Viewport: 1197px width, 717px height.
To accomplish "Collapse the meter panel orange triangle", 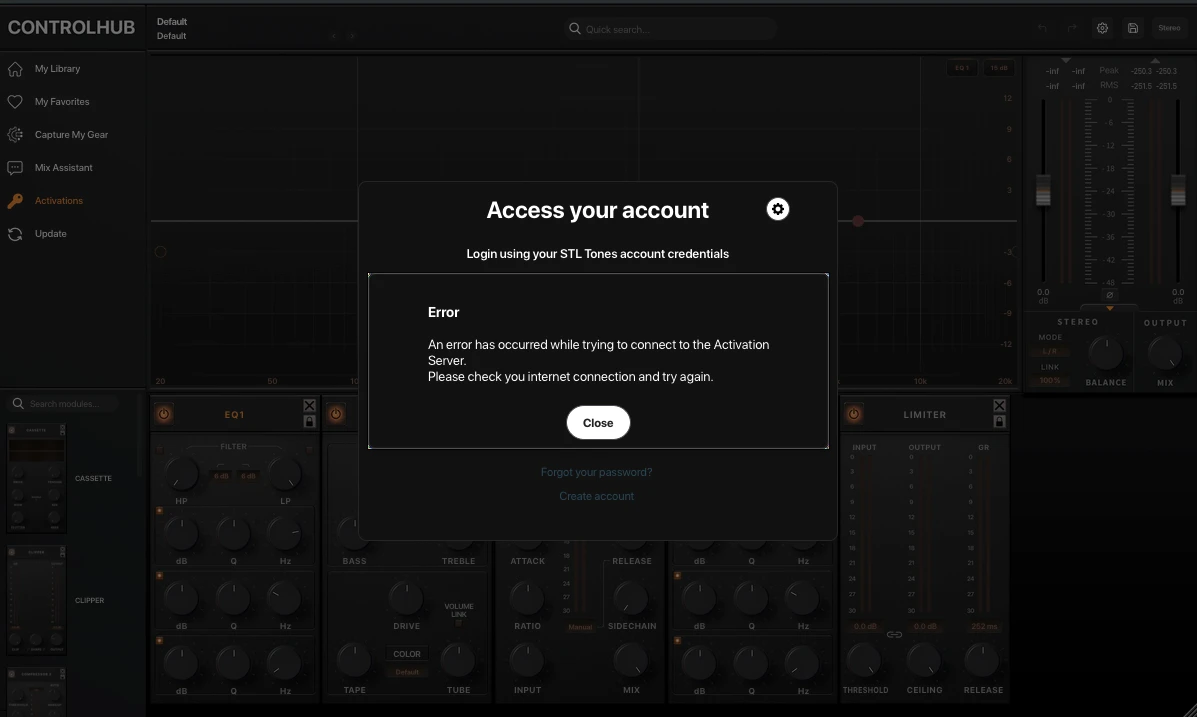I will [x=1109, y=308].
